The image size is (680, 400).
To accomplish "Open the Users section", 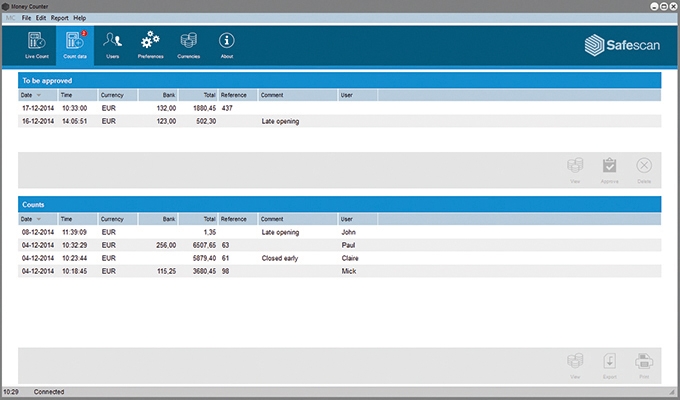I will pos(113,45).
